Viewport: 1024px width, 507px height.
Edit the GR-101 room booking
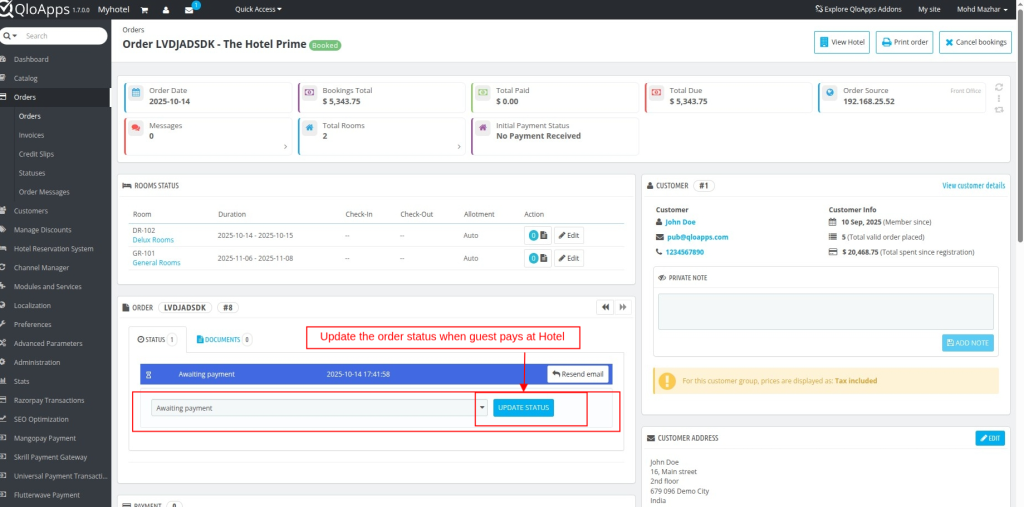pyautogui.click(x=568, y=258)
